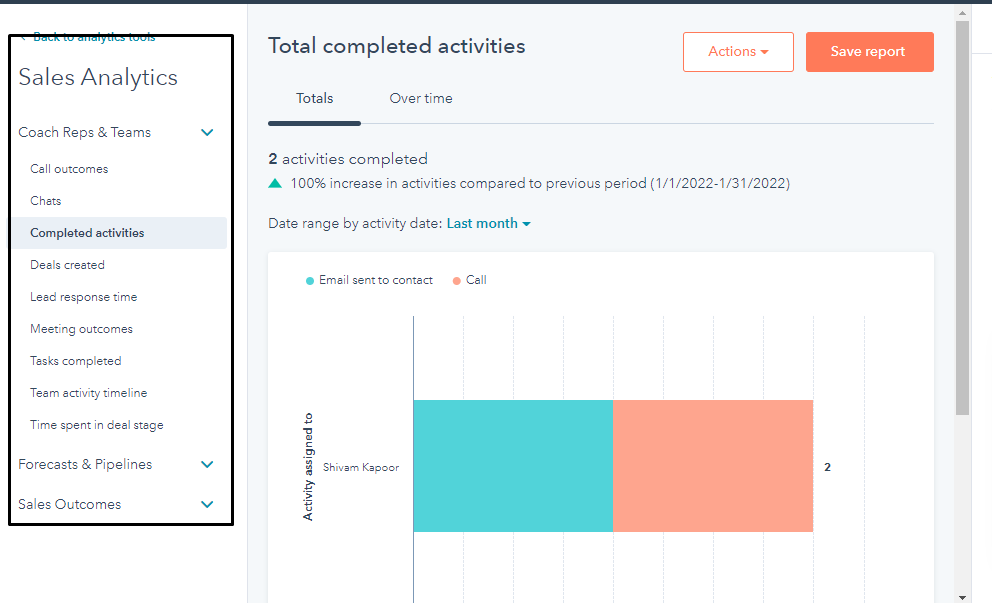This screenshot has height=603, width=992.
Task: Select Deals created in sidebar
Action: 67,264
